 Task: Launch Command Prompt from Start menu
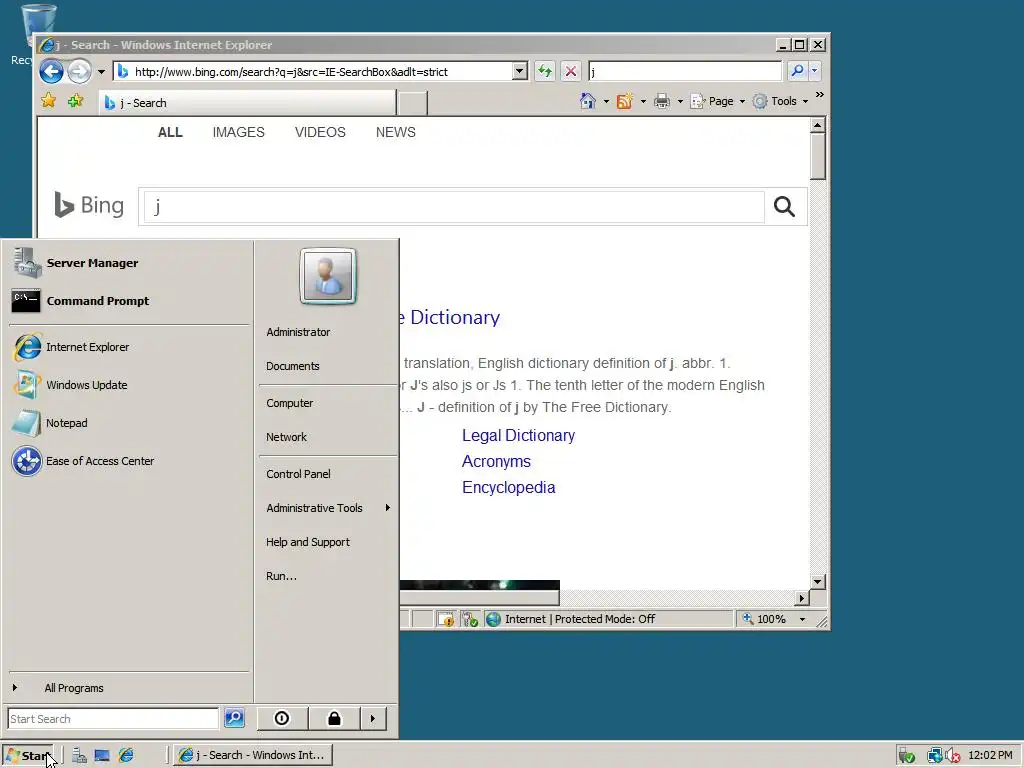(129, 300)
